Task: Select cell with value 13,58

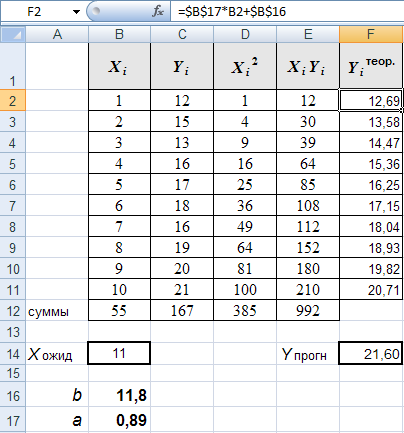Action: [x=371, y=122]
